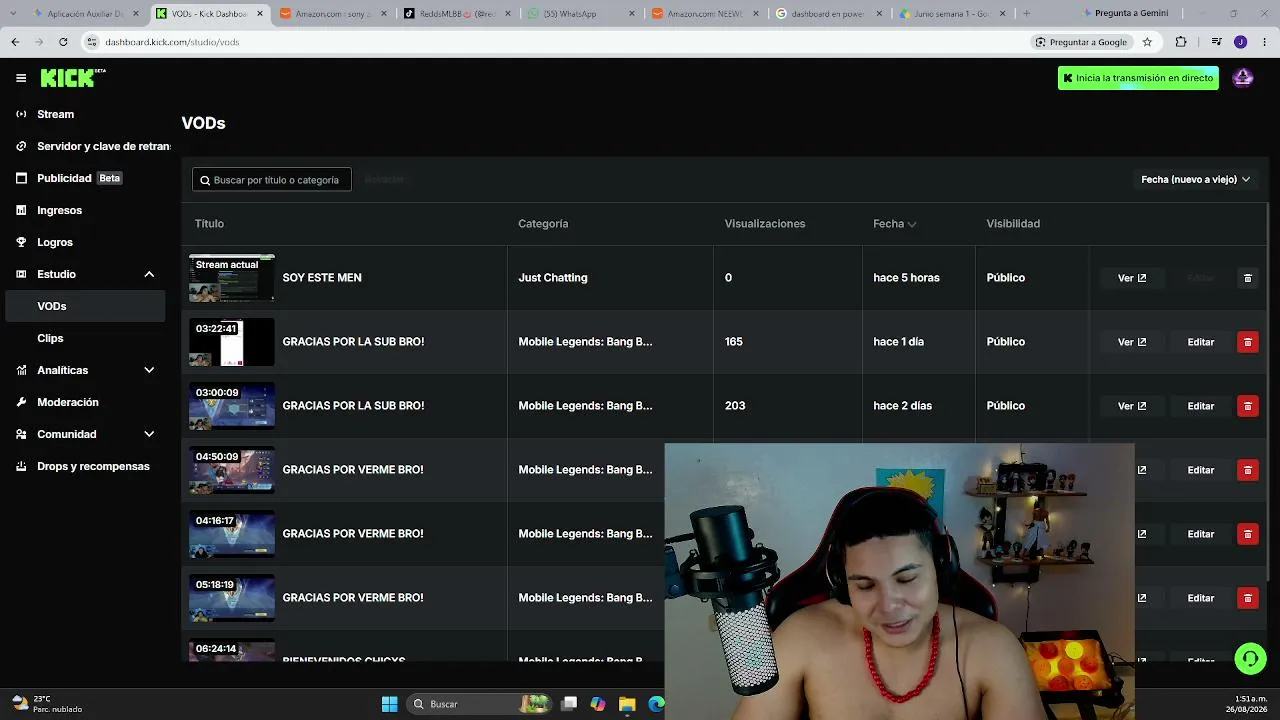Screen dimensions: 1280x720
Task: Switch to Junio semana 1 tab
Action: (x=953, y=14)
